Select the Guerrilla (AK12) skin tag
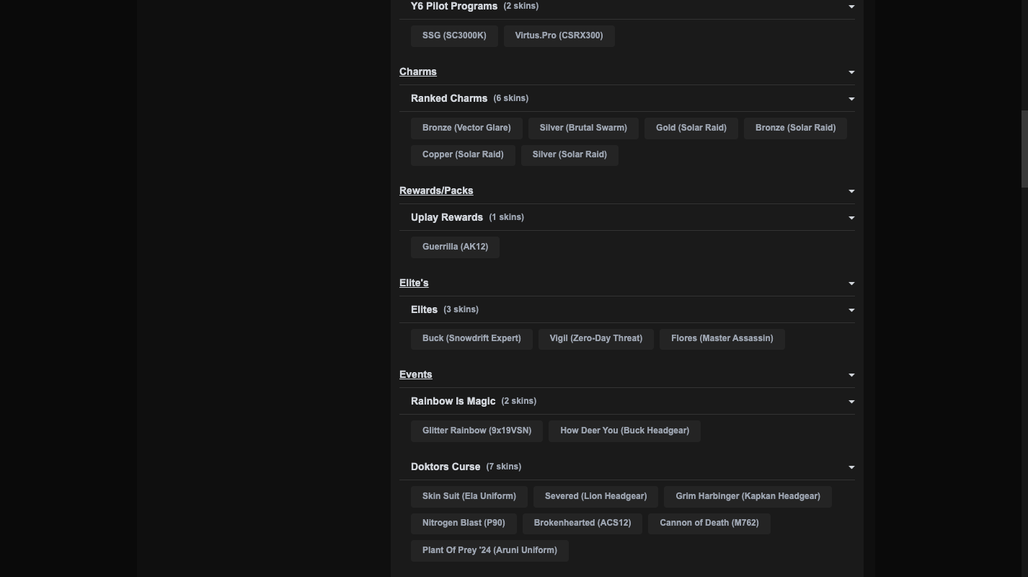Screen dimensions: 1028x577 [455, 247]
